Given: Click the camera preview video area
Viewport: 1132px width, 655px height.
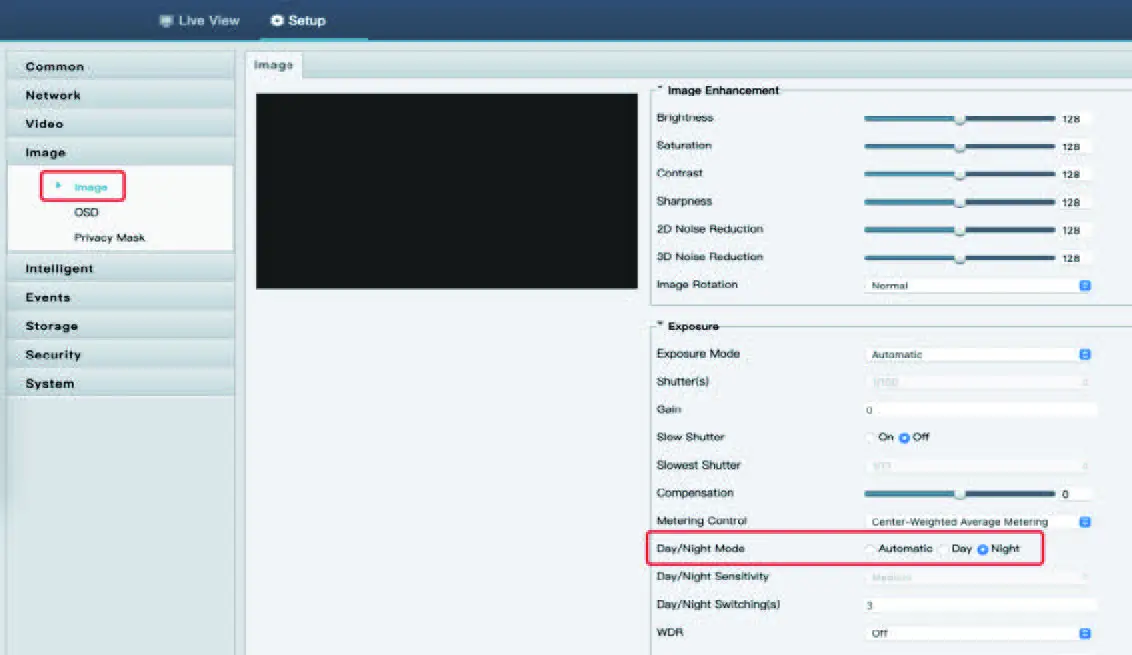Looking at the screenshot, I should pyautogui.click(x=447, y=191).
